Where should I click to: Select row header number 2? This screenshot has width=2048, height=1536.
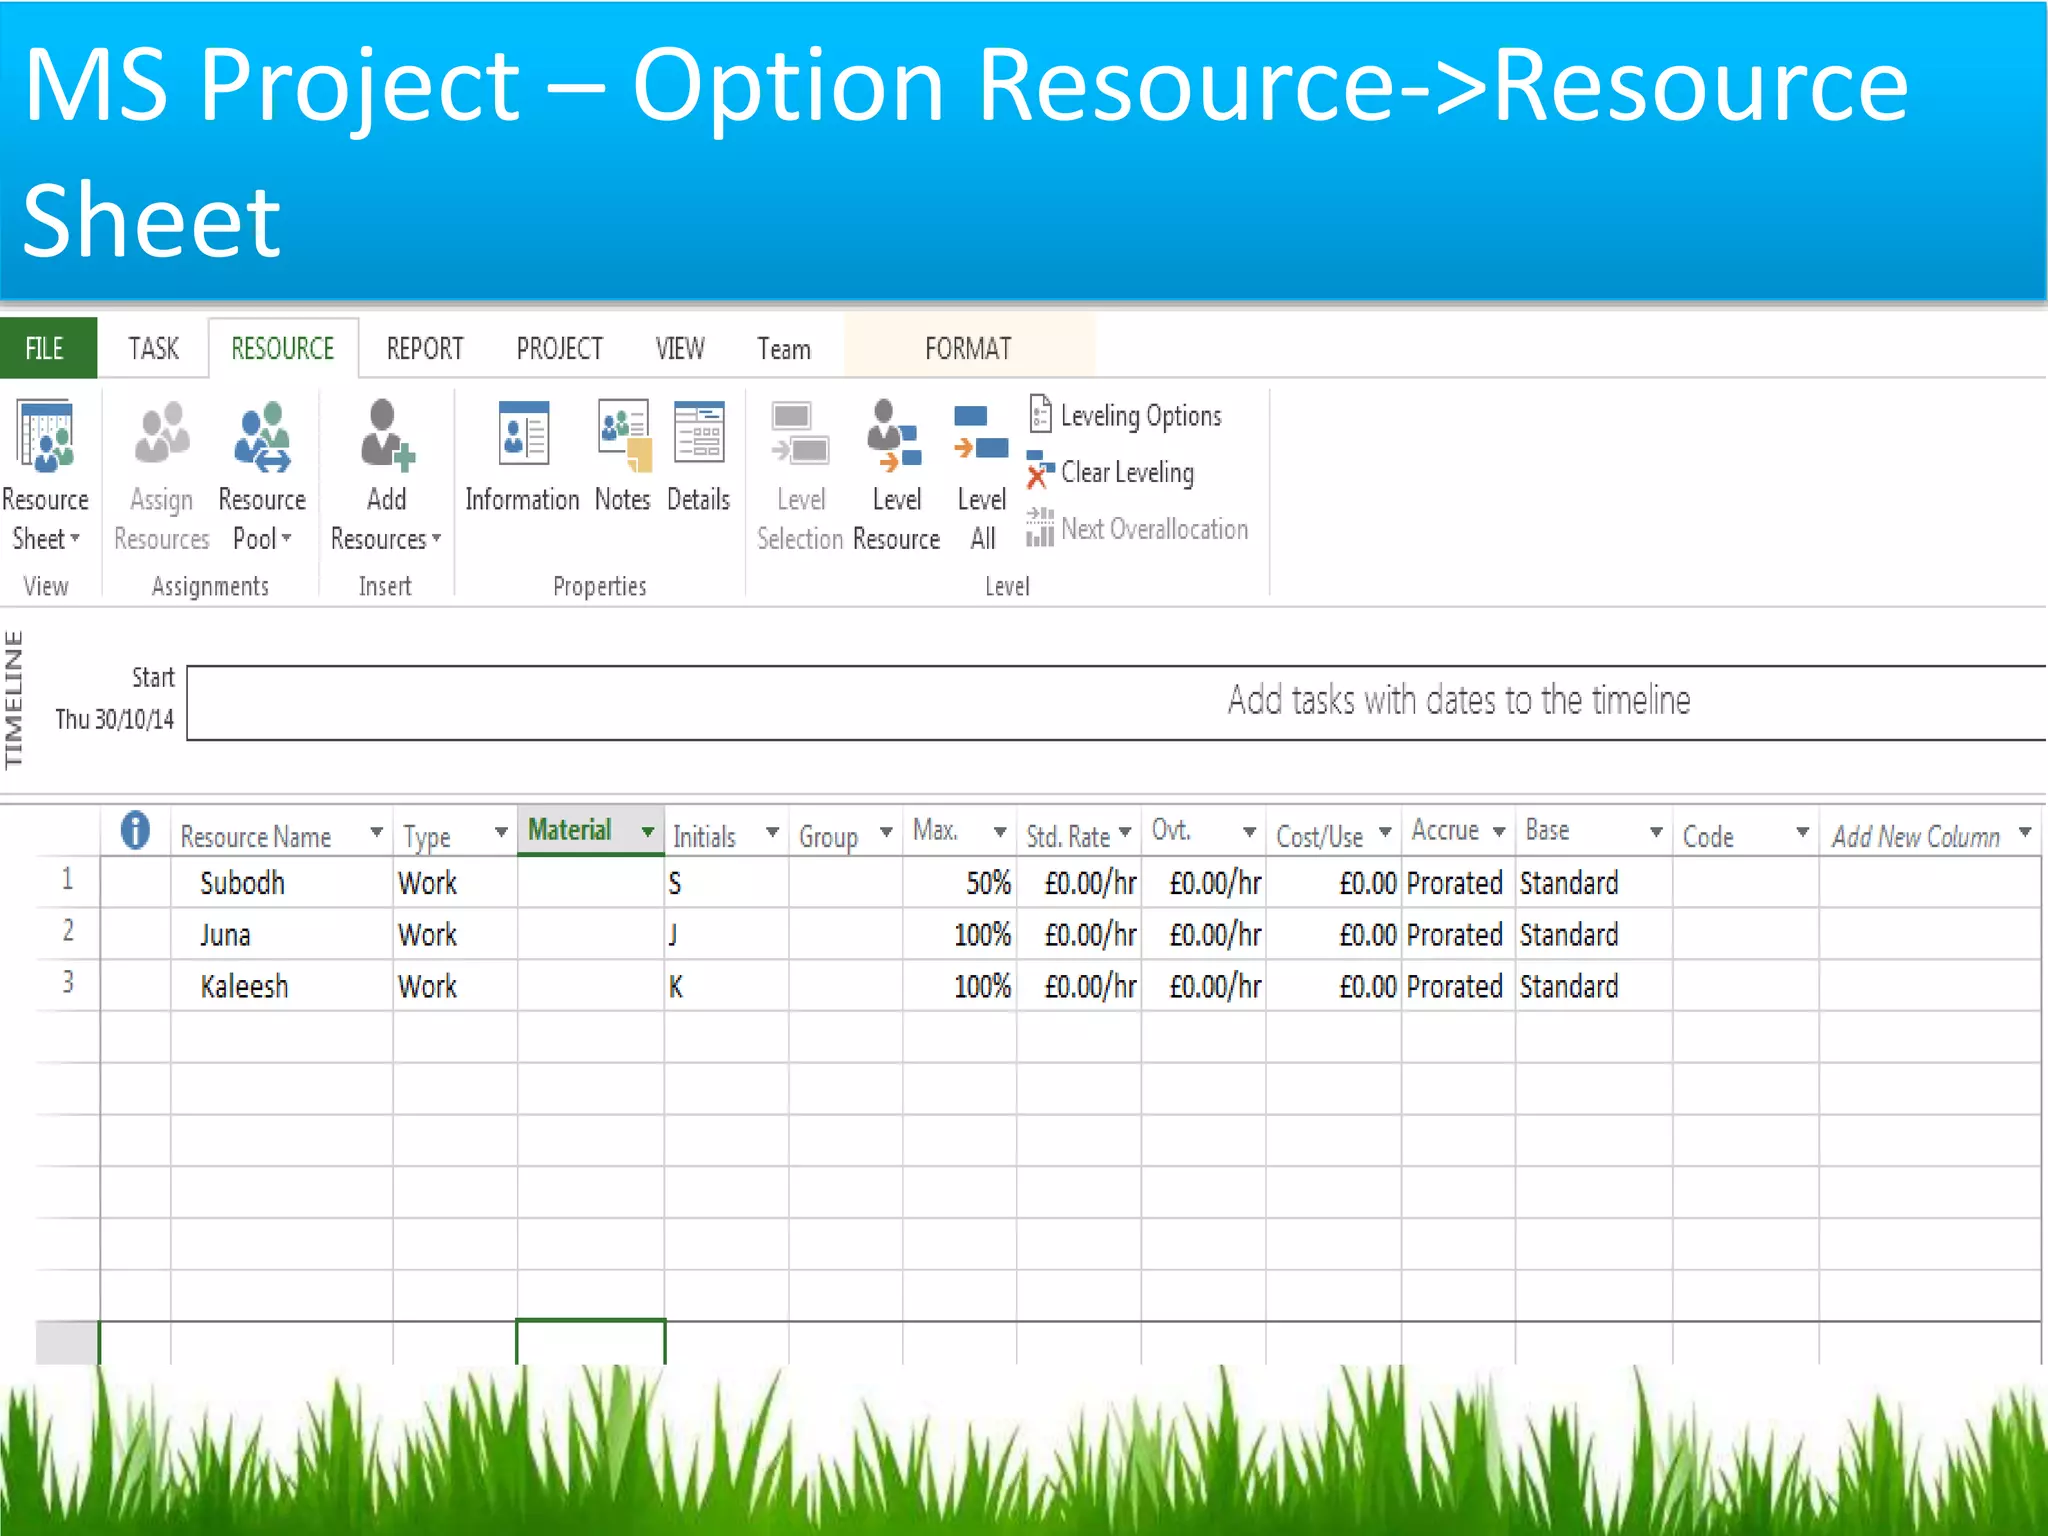point(67,932)
